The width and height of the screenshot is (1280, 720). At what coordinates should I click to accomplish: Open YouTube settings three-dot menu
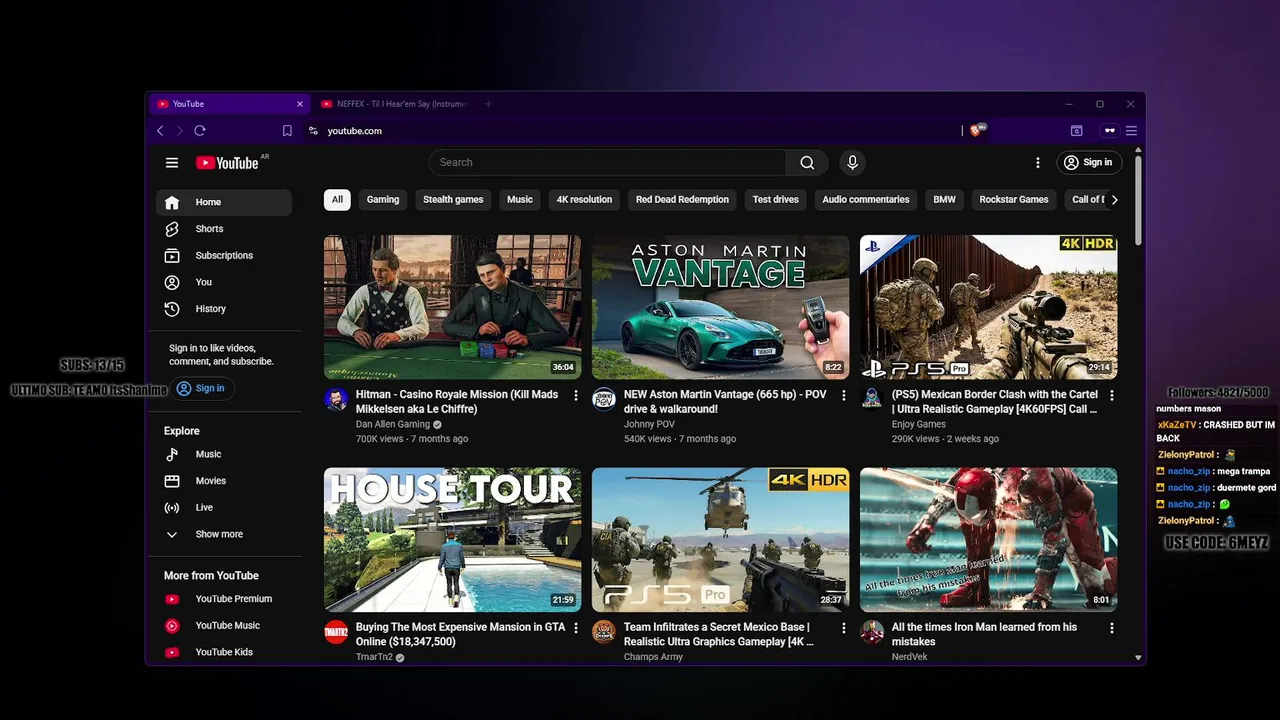point(1037,162)
